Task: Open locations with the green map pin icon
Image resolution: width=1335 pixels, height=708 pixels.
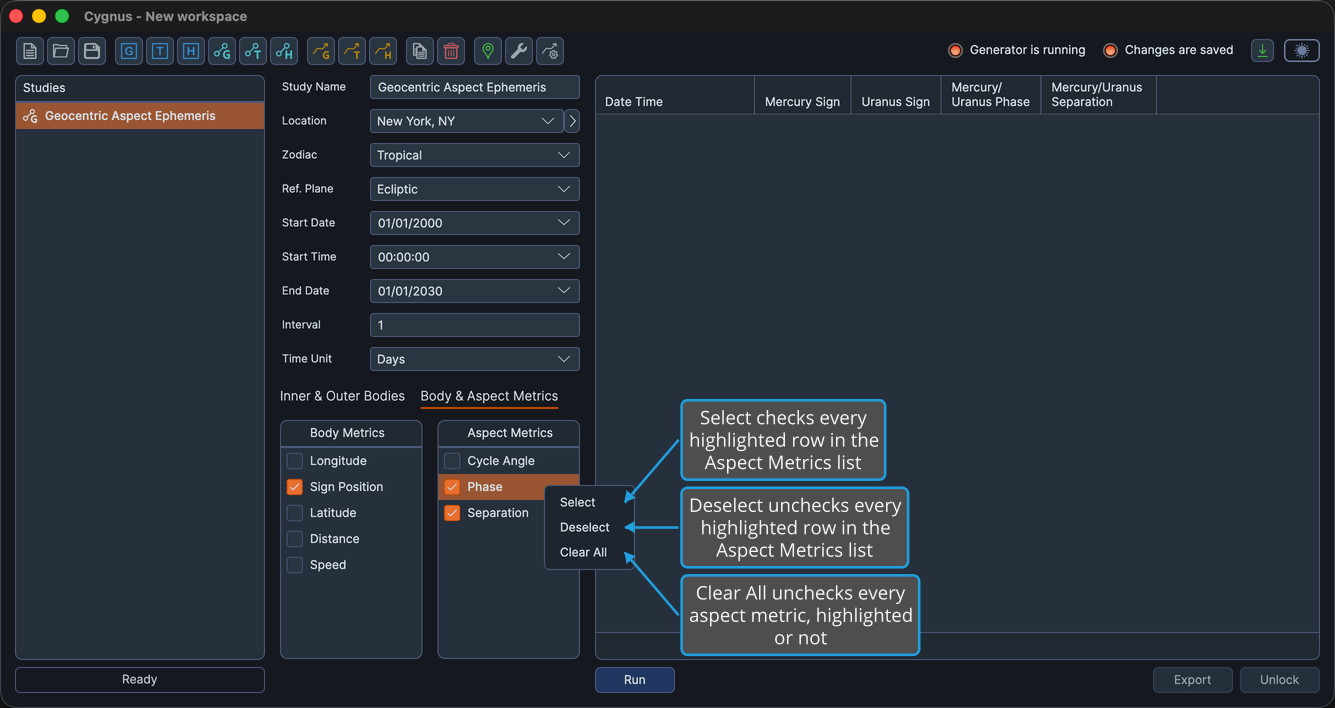Action: pyautogui.click(x=488, y=51)
